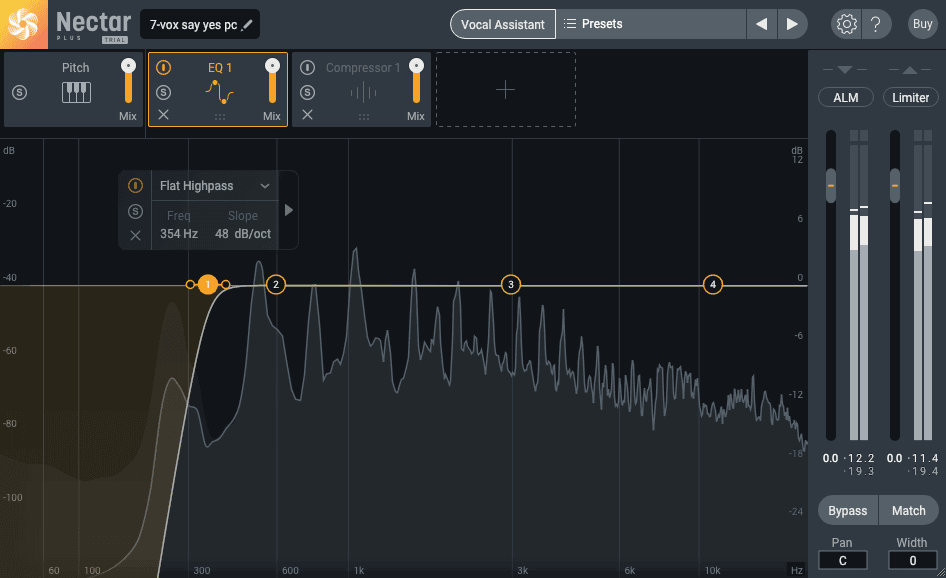
Task: Click the Pan value field
Action: (842, 561)
